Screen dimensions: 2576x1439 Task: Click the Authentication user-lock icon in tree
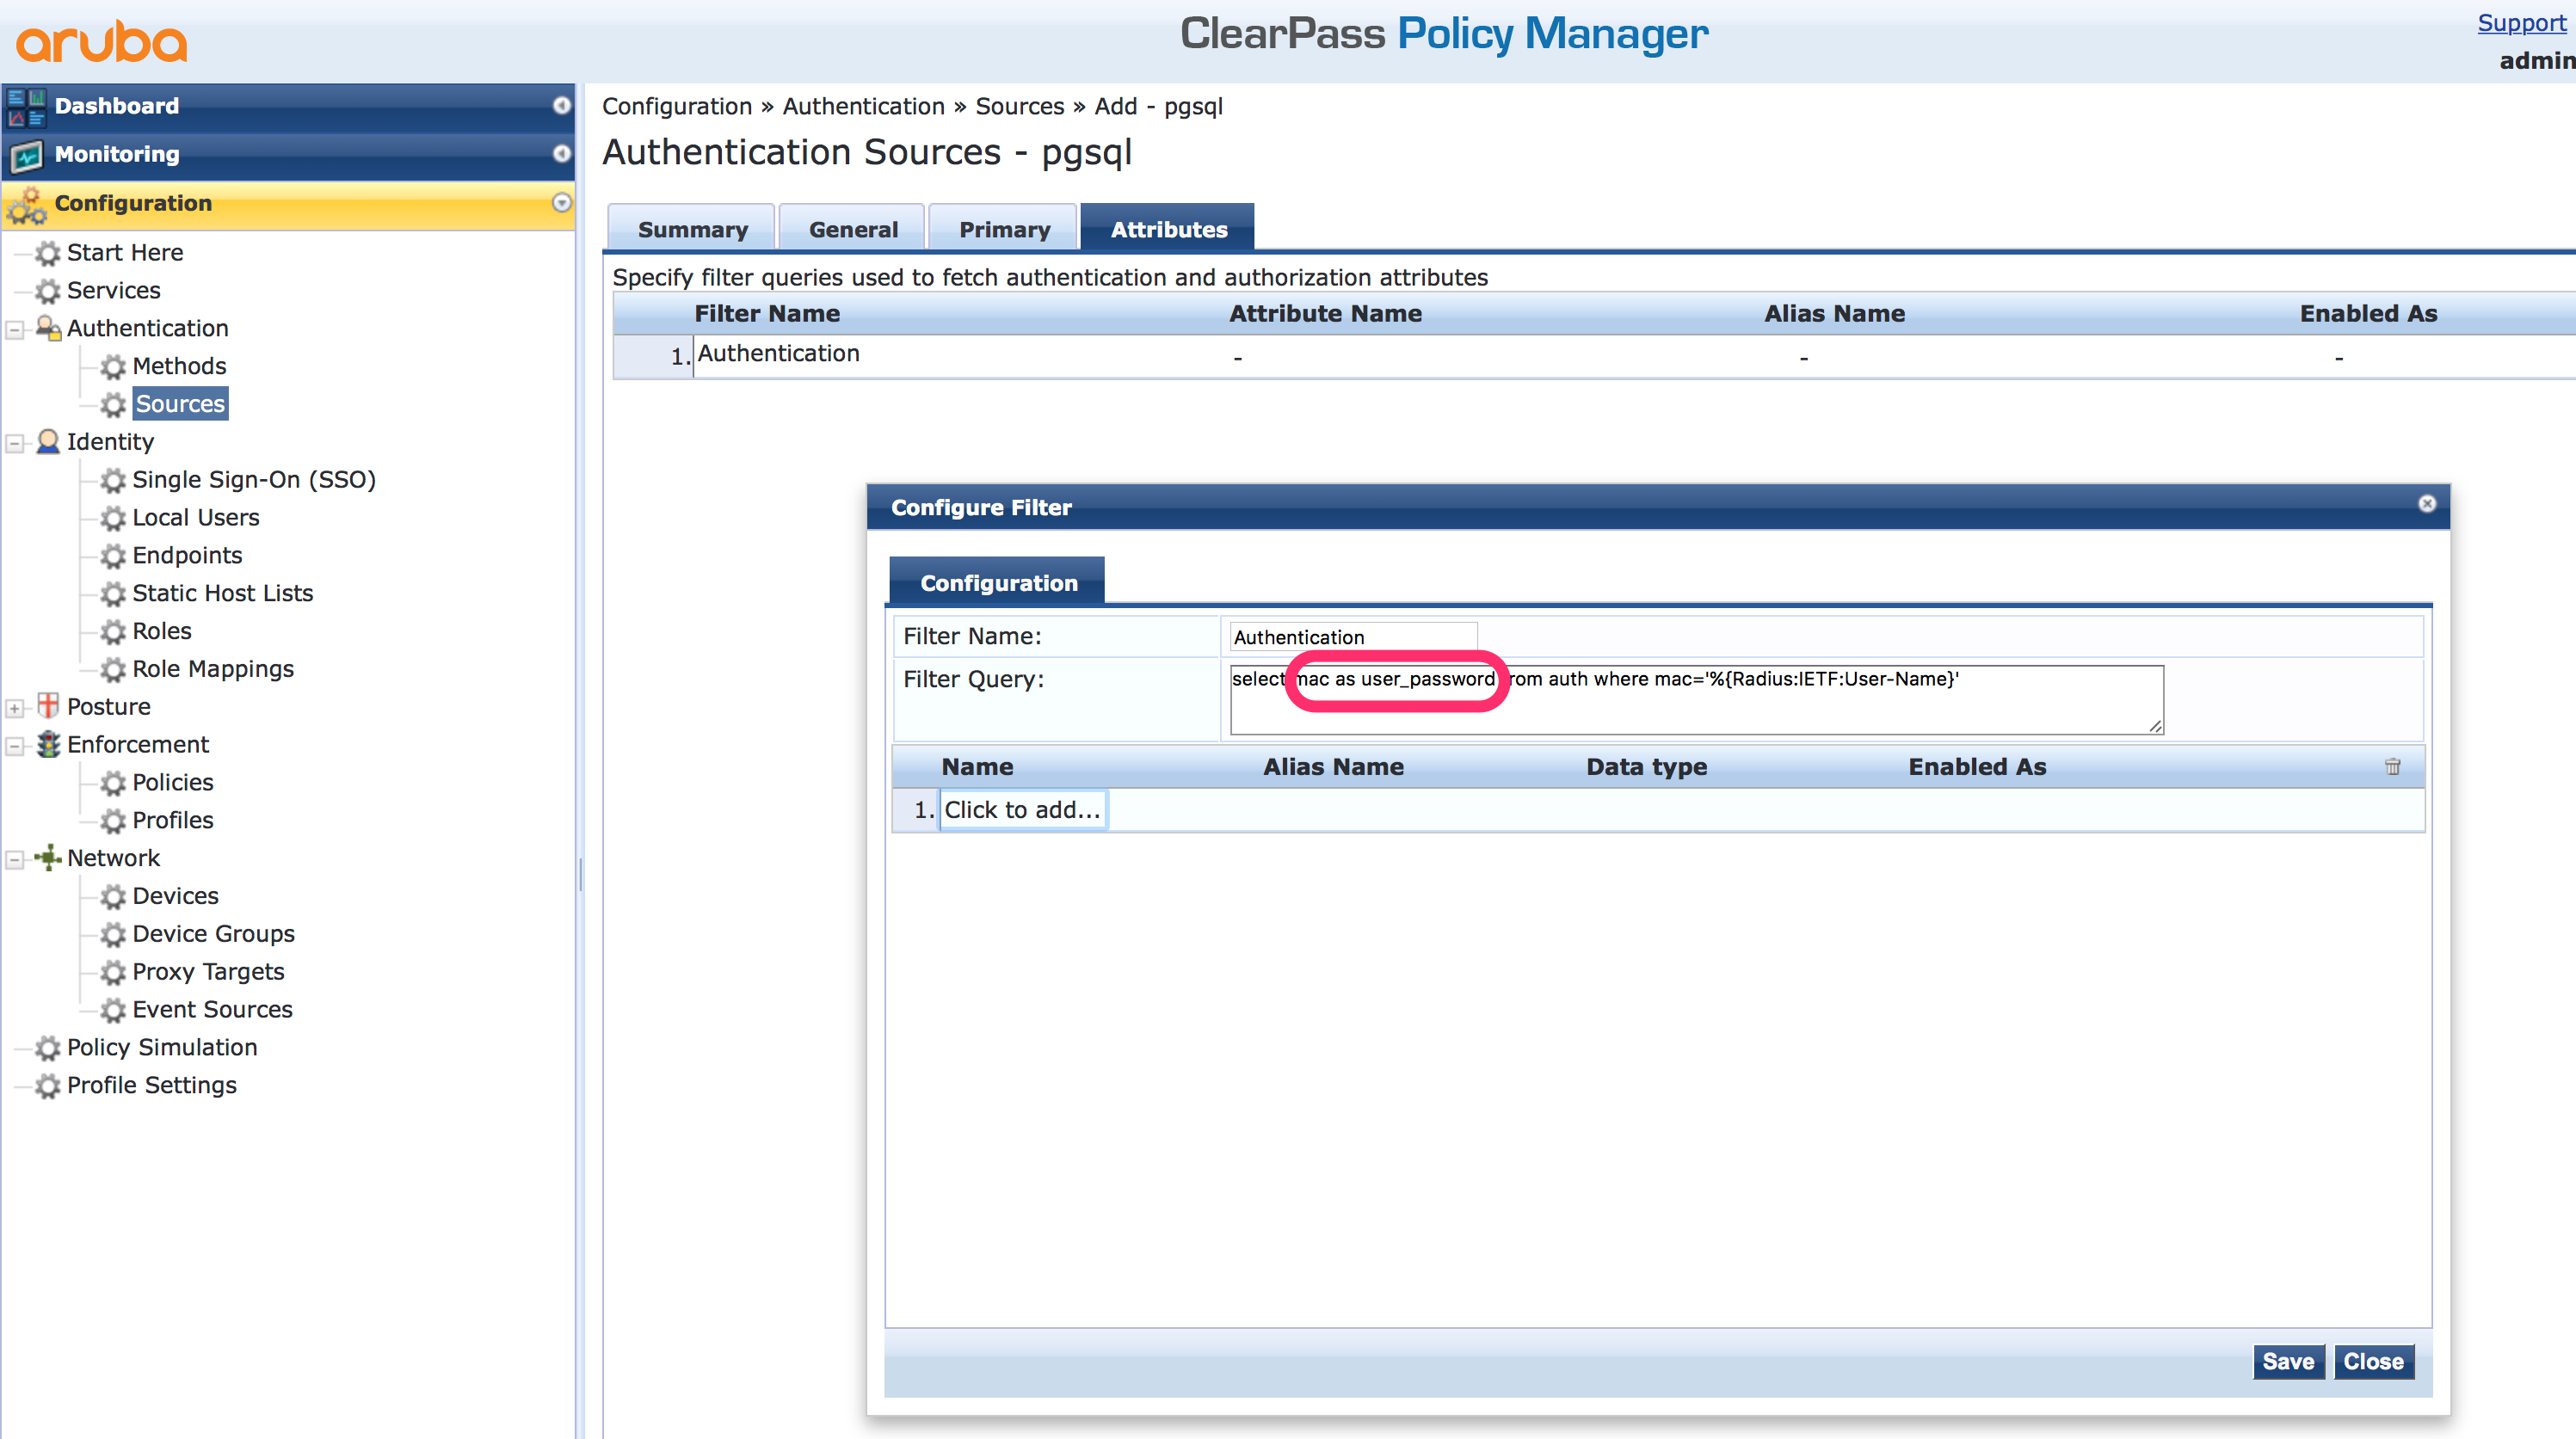click(x=48, y=328)
